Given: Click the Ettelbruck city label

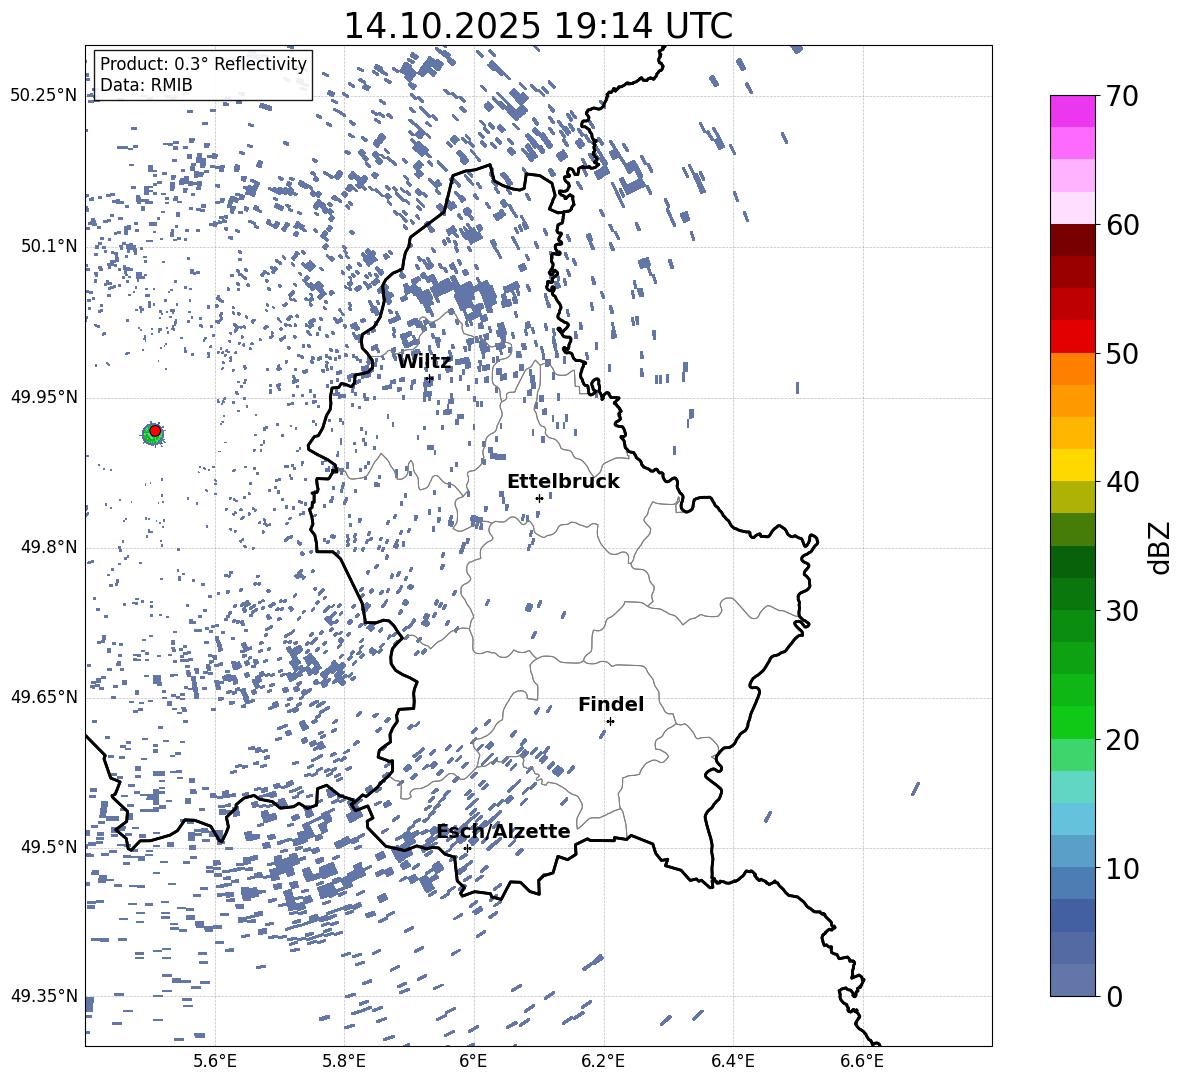Looking at the screenshot, I should pos(563,482).
